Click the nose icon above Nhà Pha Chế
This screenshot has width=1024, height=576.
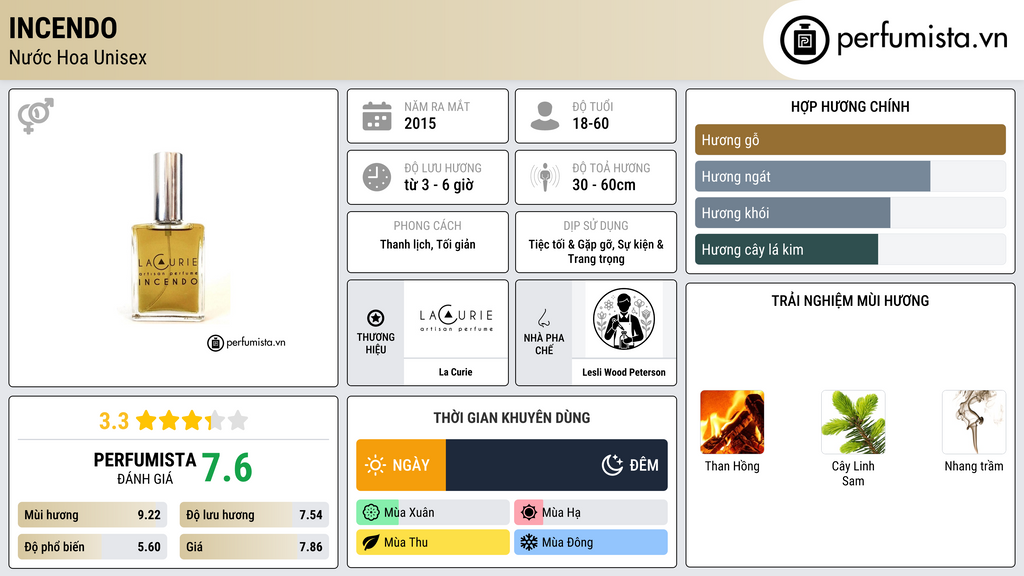point(543,318)
